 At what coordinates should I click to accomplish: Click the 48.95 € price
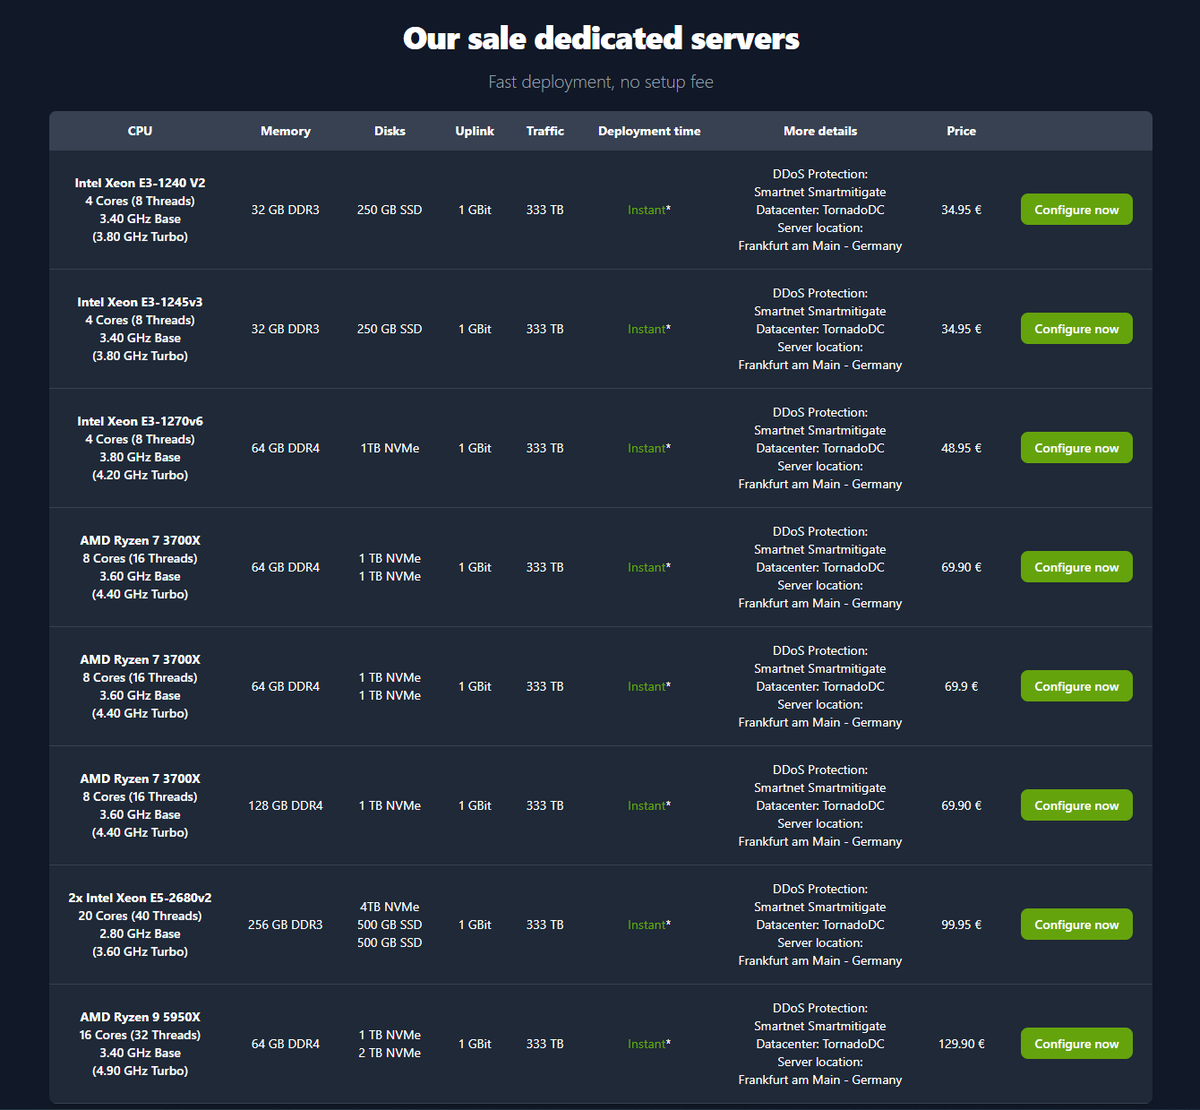tap(961, 448)
